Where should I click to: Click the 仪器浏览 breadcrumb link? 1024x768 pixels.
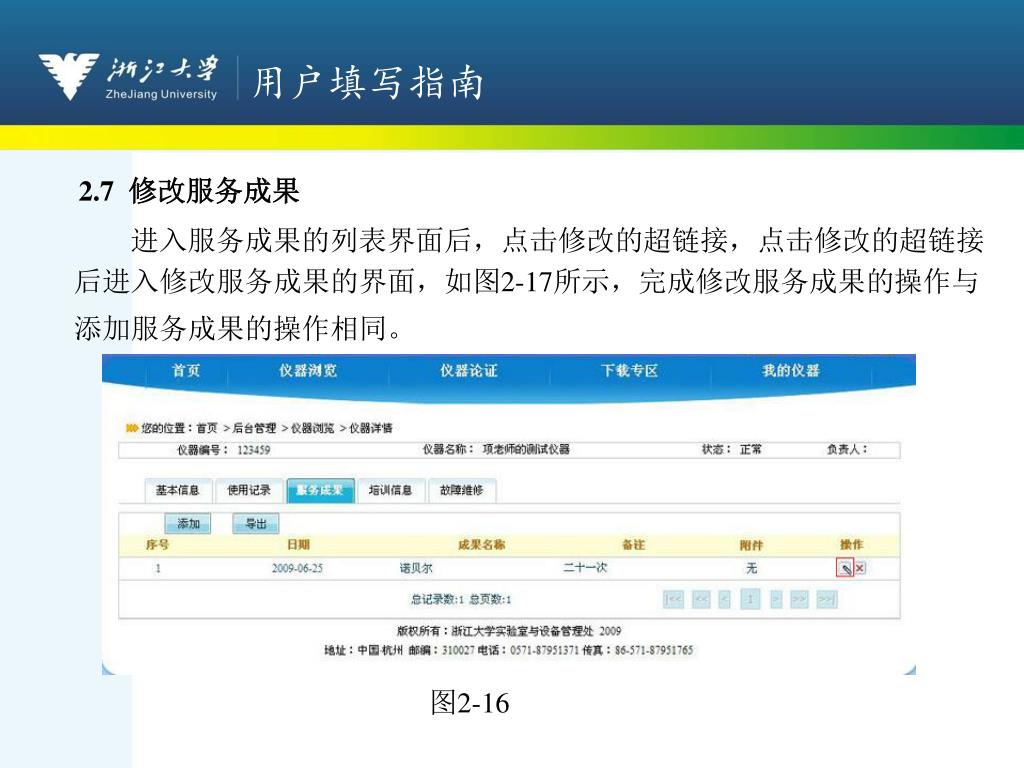click(x=312, y=428)
